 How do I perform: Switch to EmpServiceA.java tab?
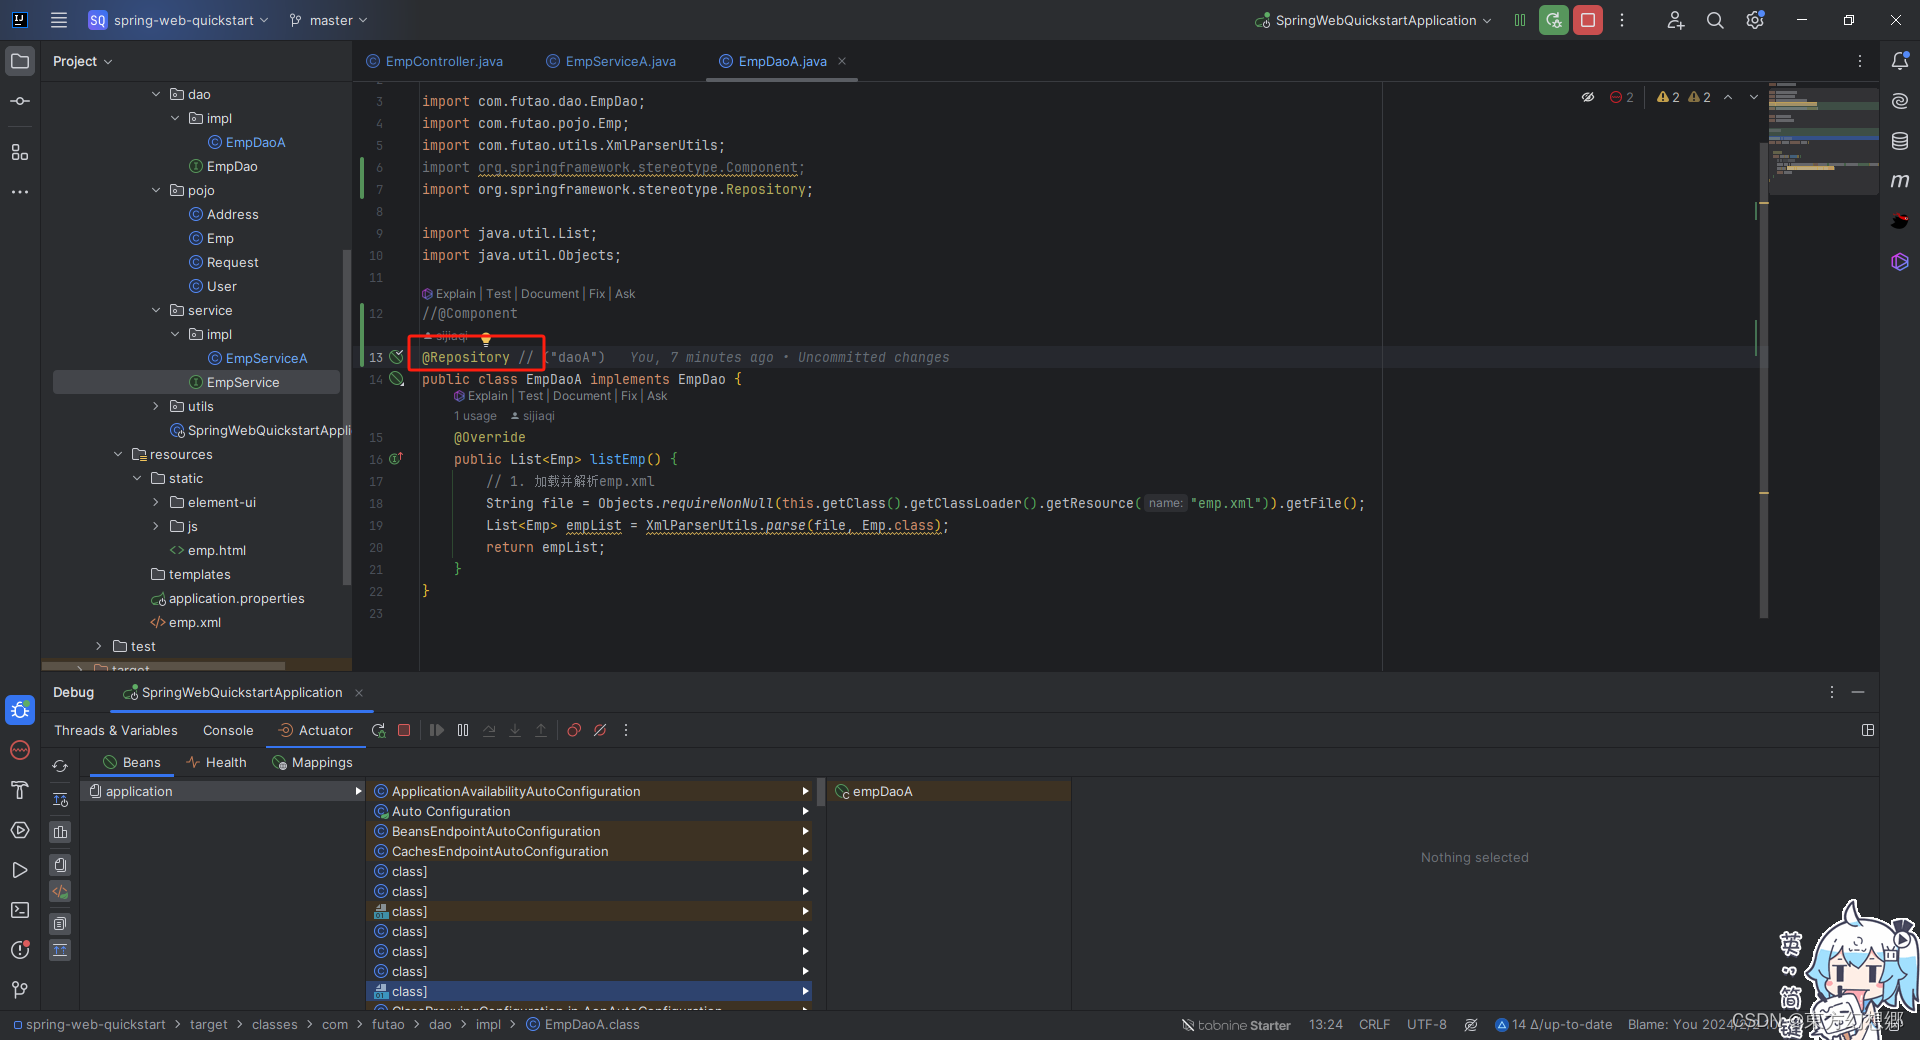[611, 61]
